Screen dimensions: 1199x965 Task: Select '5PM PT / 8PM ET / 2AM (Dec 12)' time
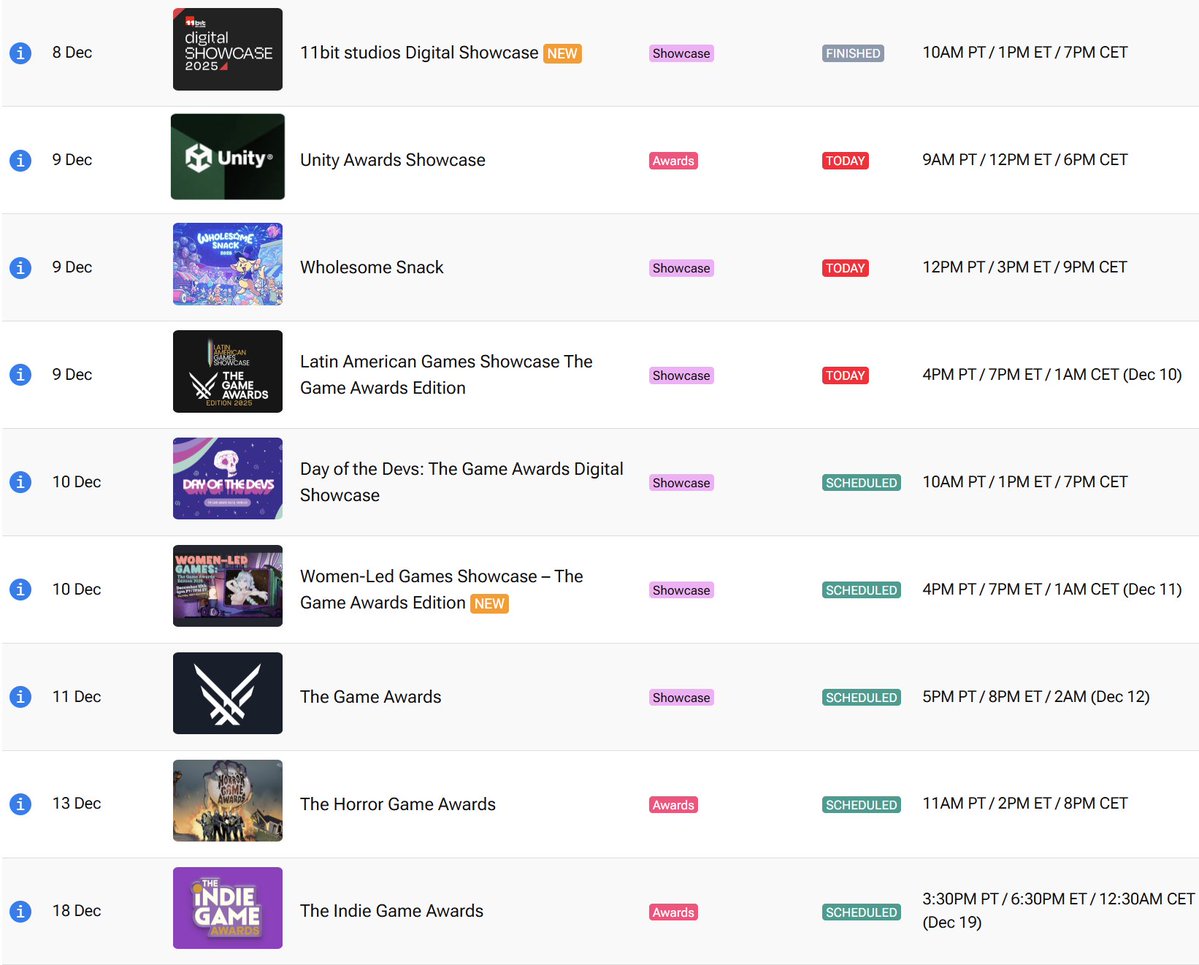[x=1036, y=697]
